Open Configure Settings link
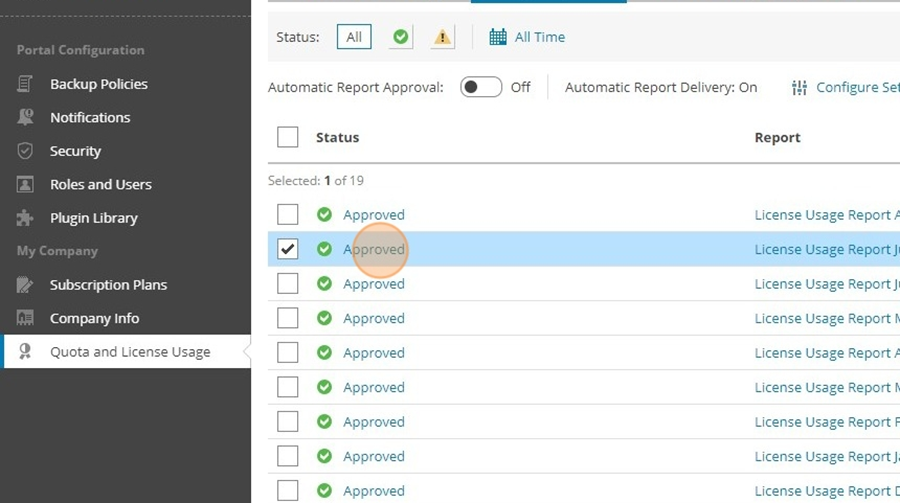The height and width of the screenshot is (503, 900). coord(858,87)
